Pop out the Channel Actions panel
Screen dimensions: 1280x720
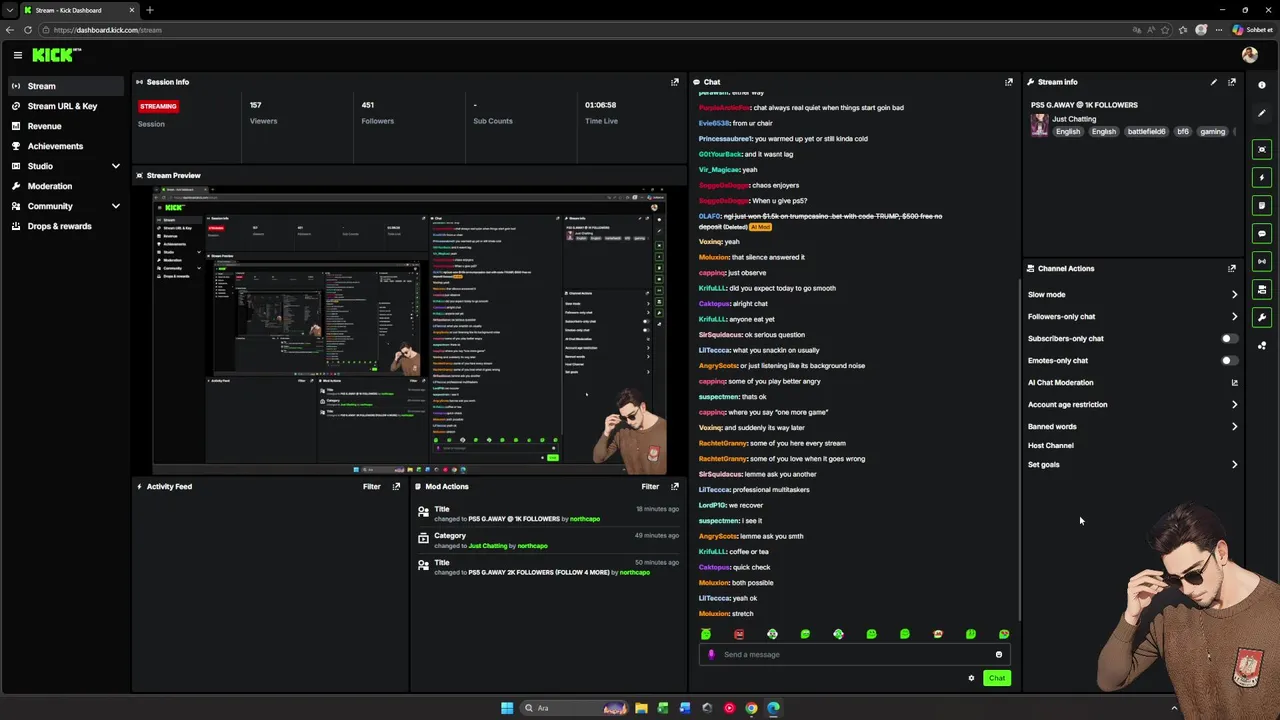tap(1231, 268)
